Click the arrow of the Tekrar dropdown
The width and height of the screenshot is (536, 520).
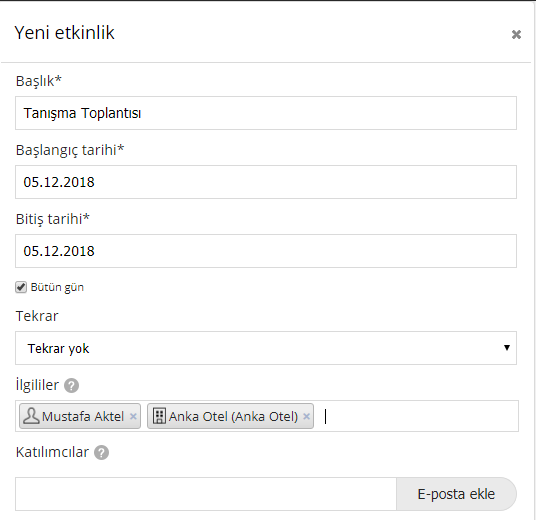[507, 348]
